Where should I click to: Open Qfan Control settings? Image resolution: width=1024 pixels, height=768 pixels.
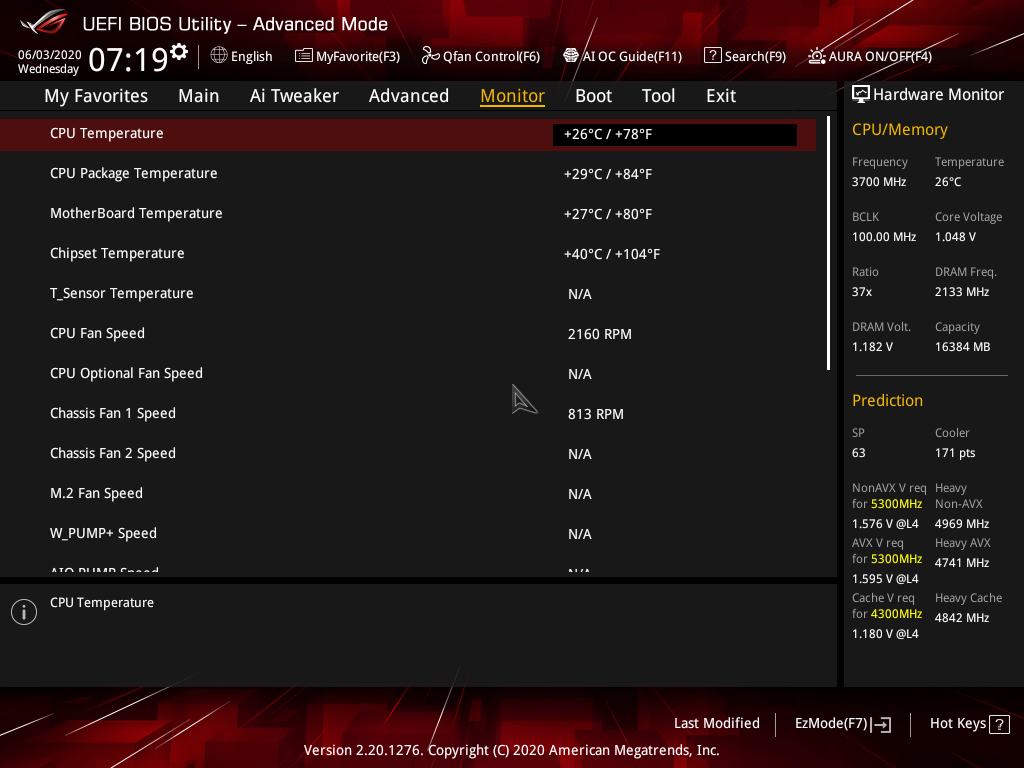481,56
